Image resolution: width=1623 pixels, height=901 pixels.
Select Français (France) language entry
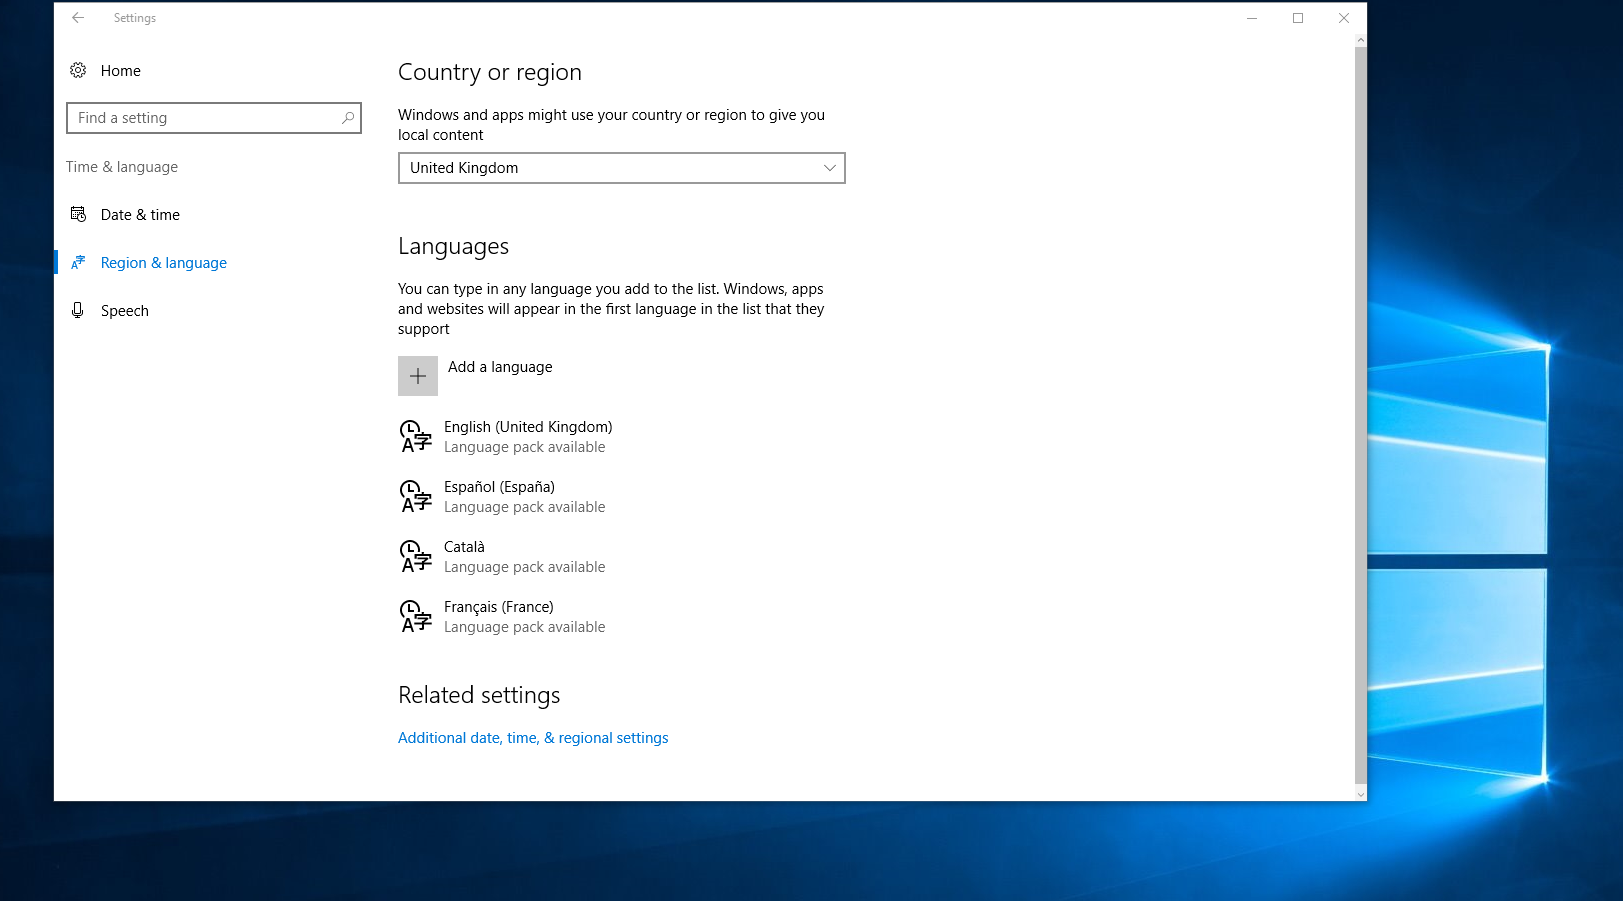tap(622, 616)
